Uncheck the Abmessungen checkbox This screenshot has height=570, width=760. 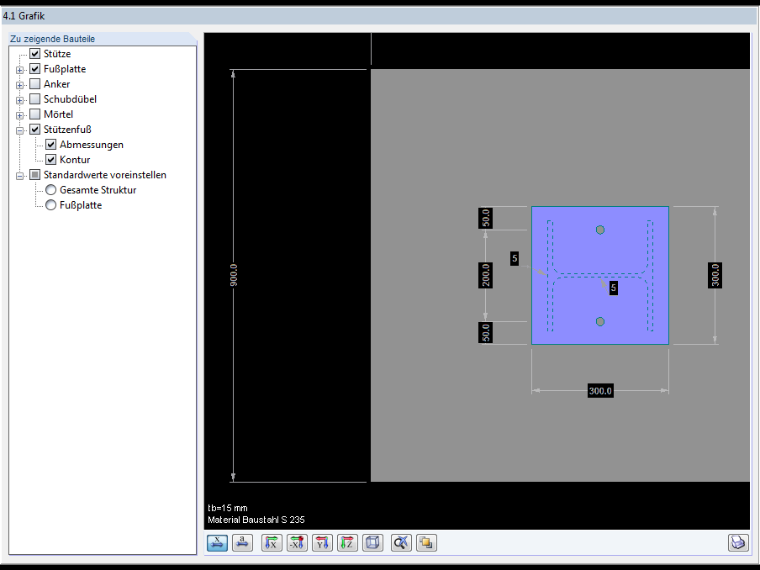(x=51, y=144)
